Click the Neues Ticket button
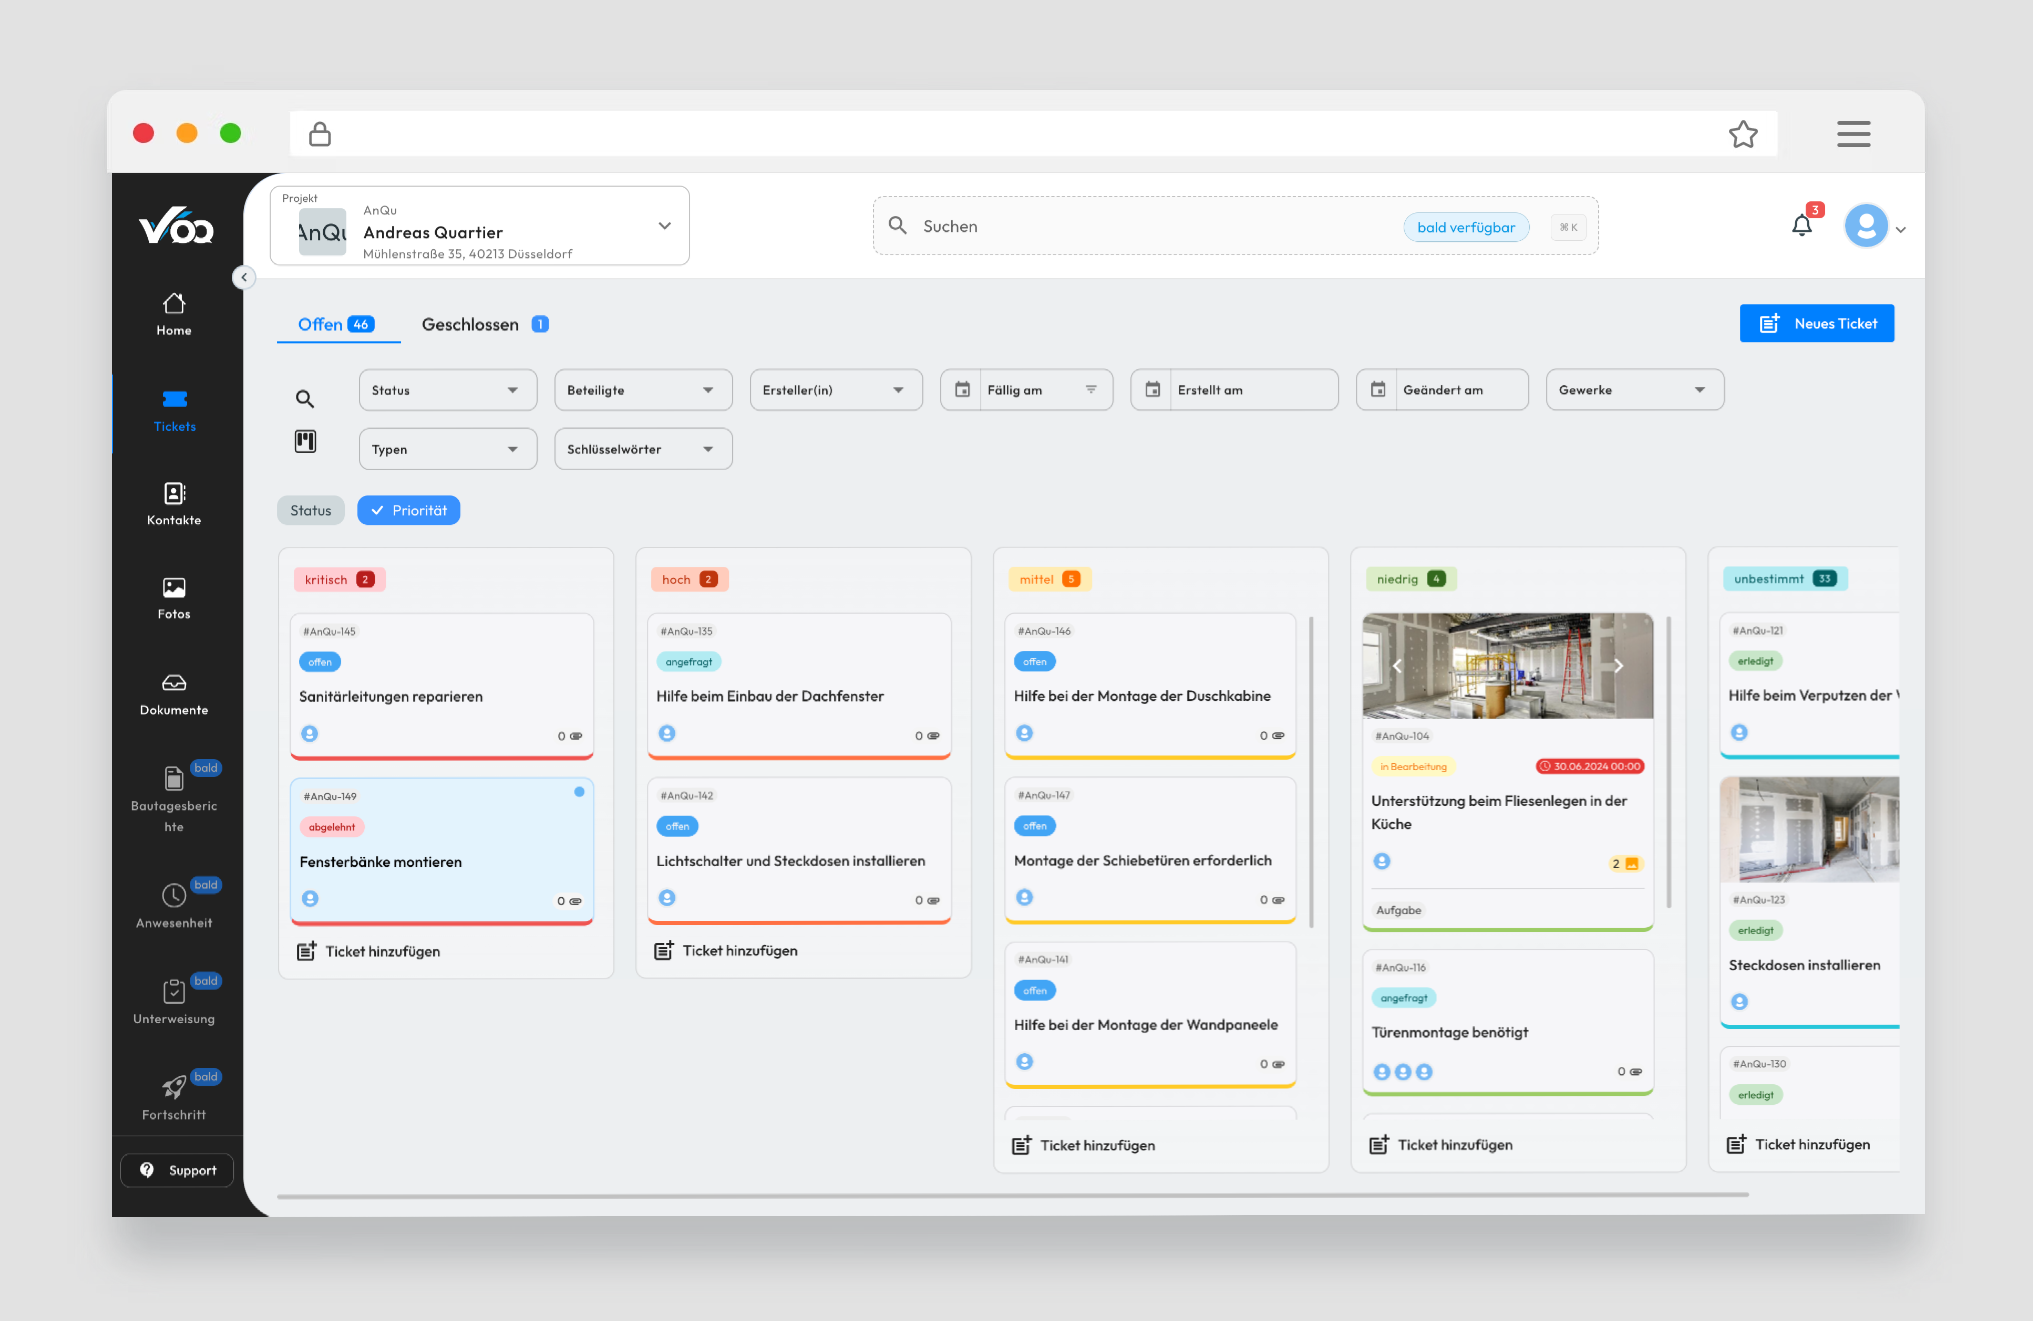 1816,322
